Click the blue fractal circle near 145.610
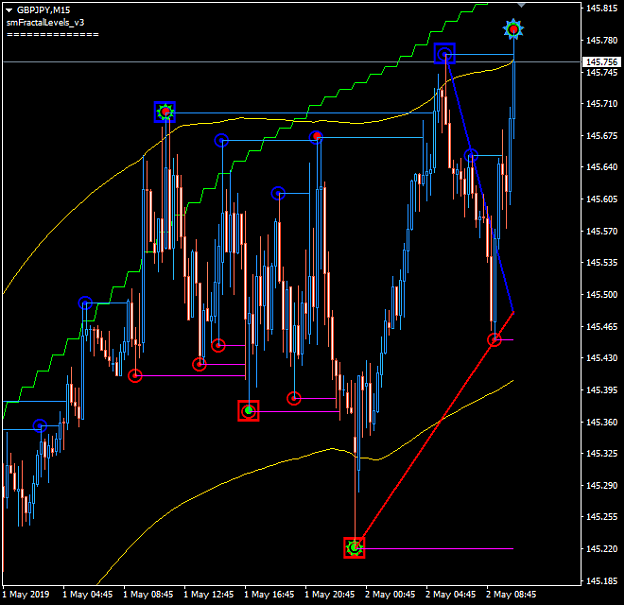Viewport: 625px width, 605px height. point(278,193)
